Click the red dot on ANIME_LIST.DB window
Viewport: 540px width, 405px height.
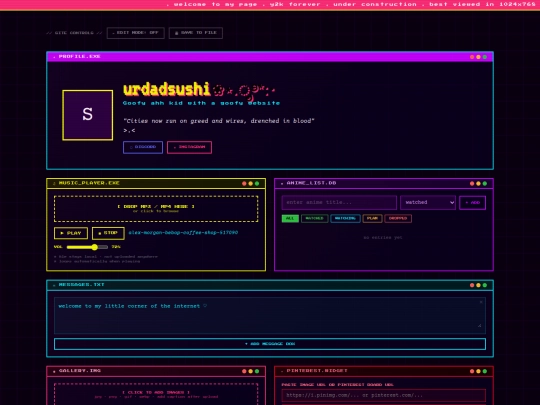pos(472,184)
